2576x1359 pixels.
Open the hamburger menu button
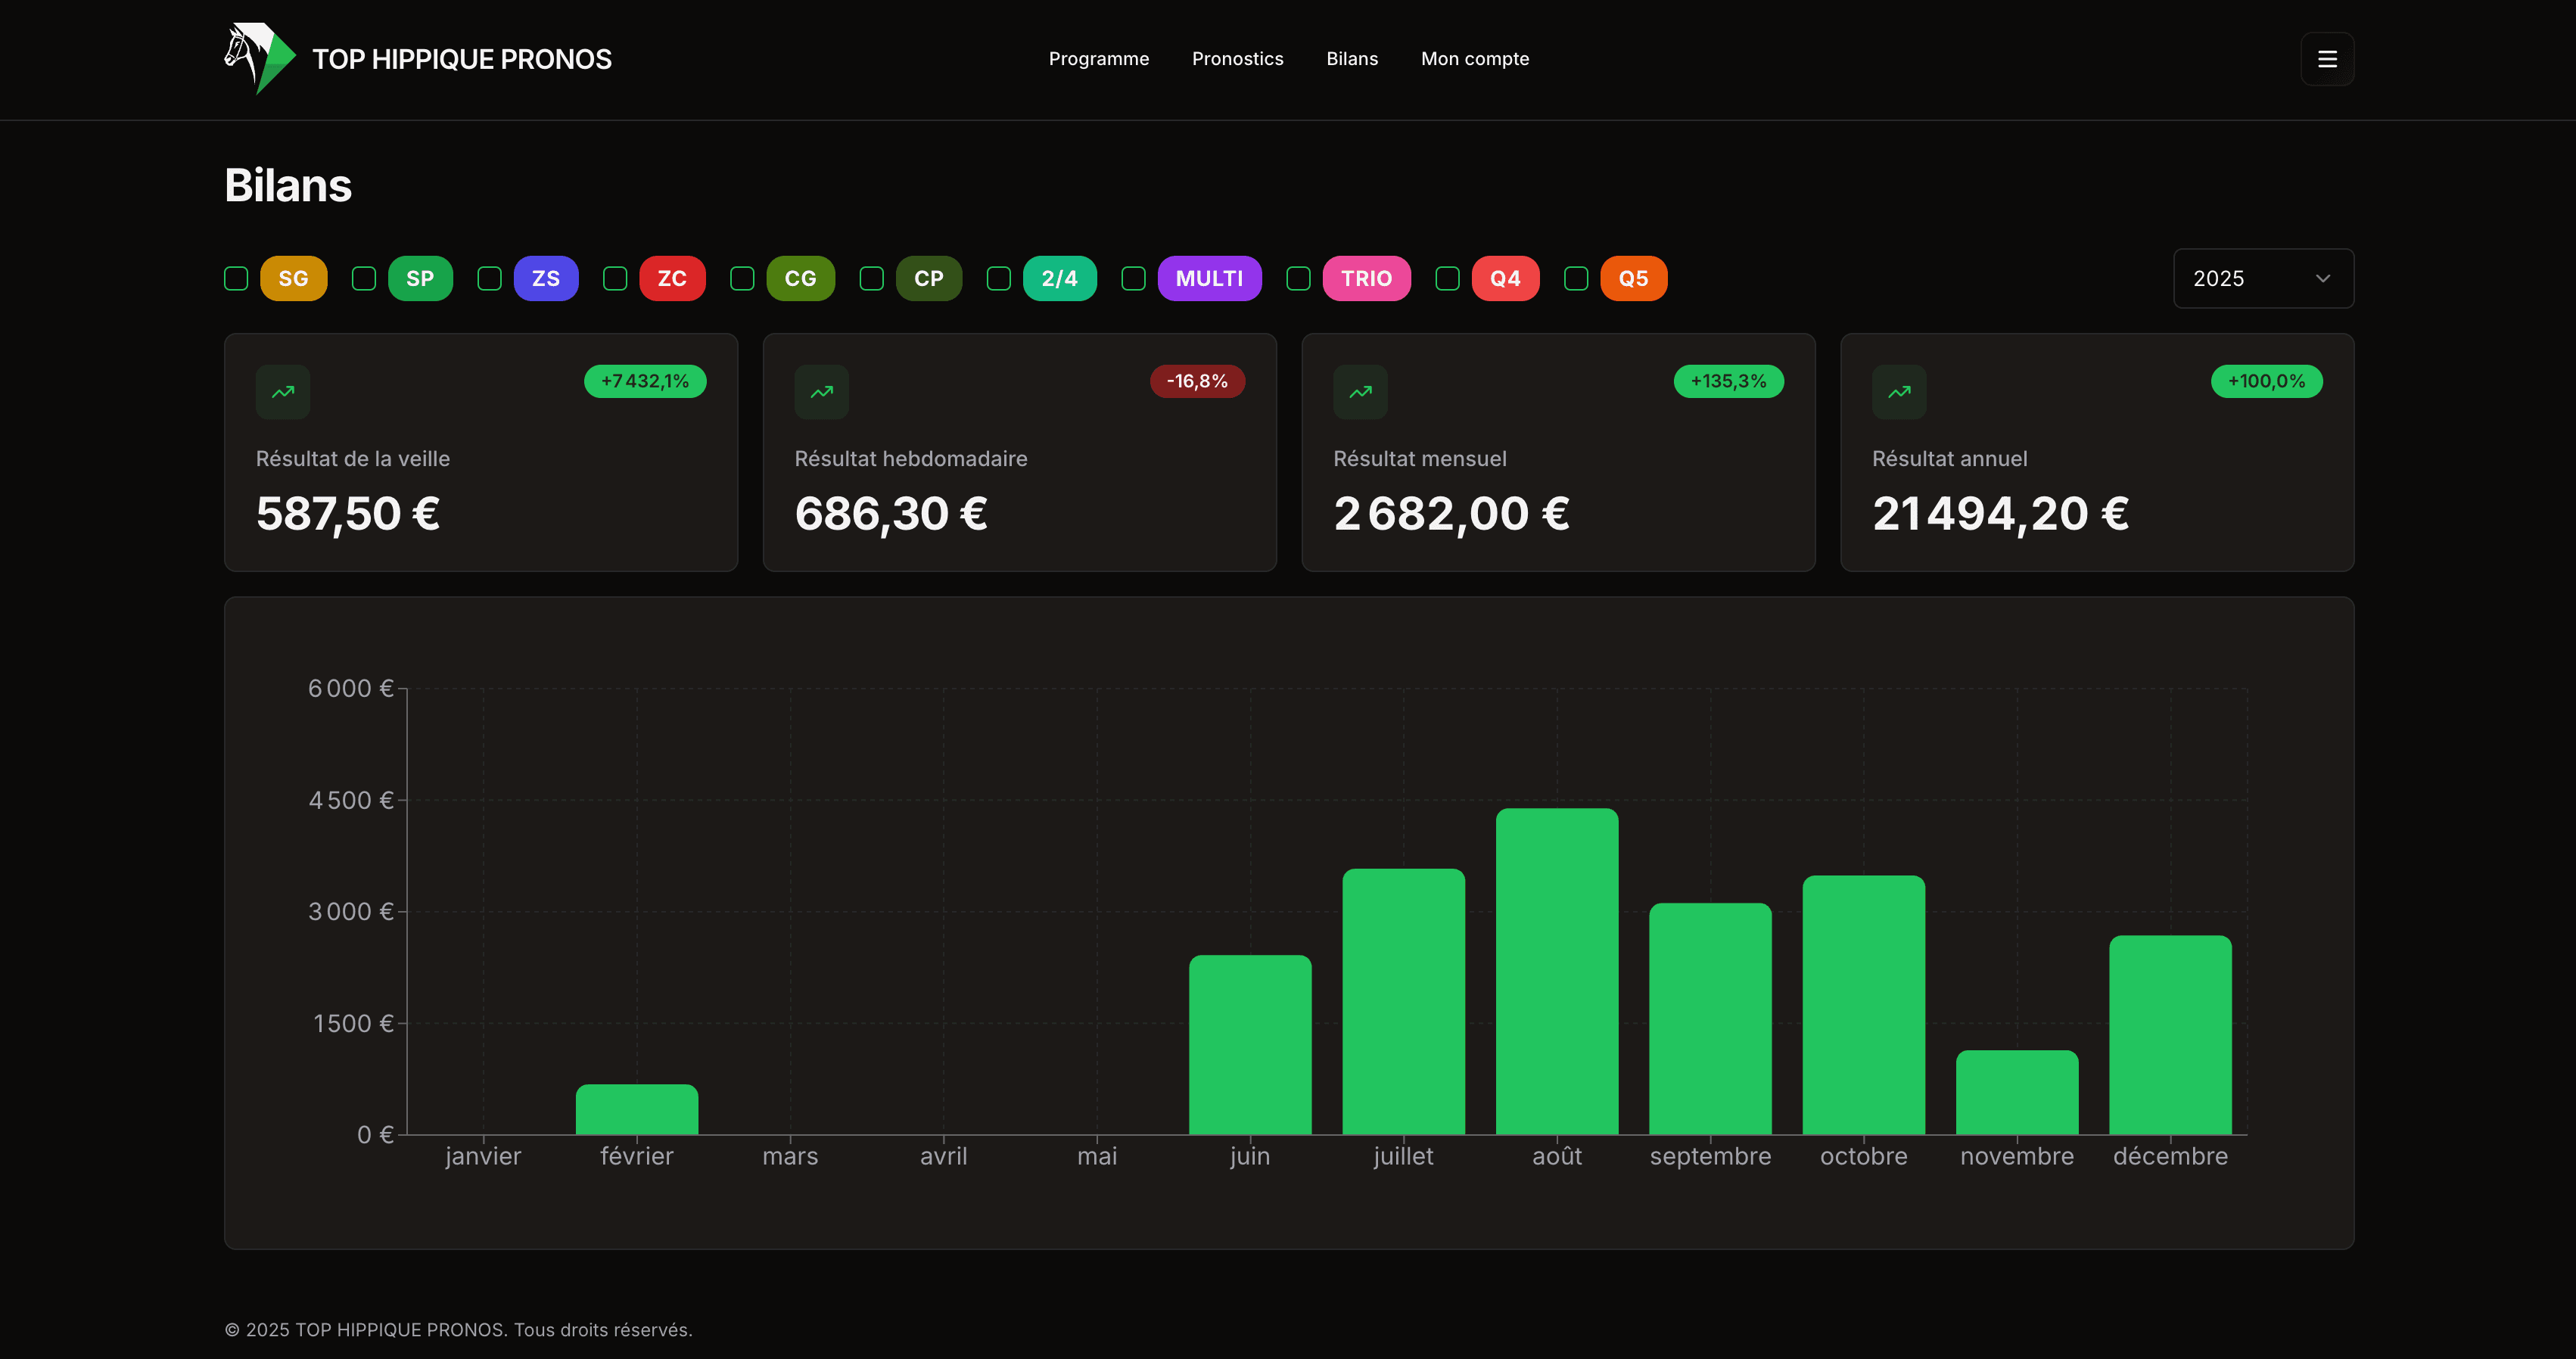tap(2326, 59)
